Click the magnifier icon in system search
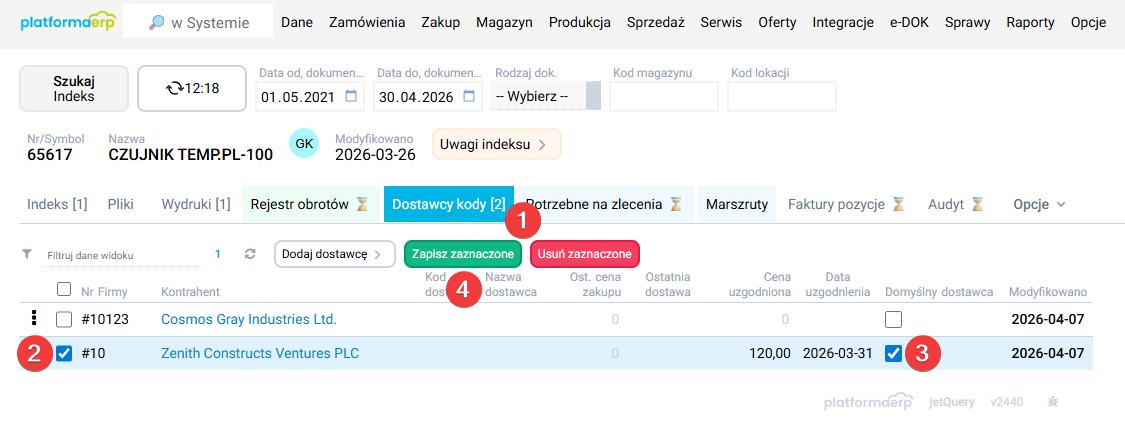 (x=156, y=23)
